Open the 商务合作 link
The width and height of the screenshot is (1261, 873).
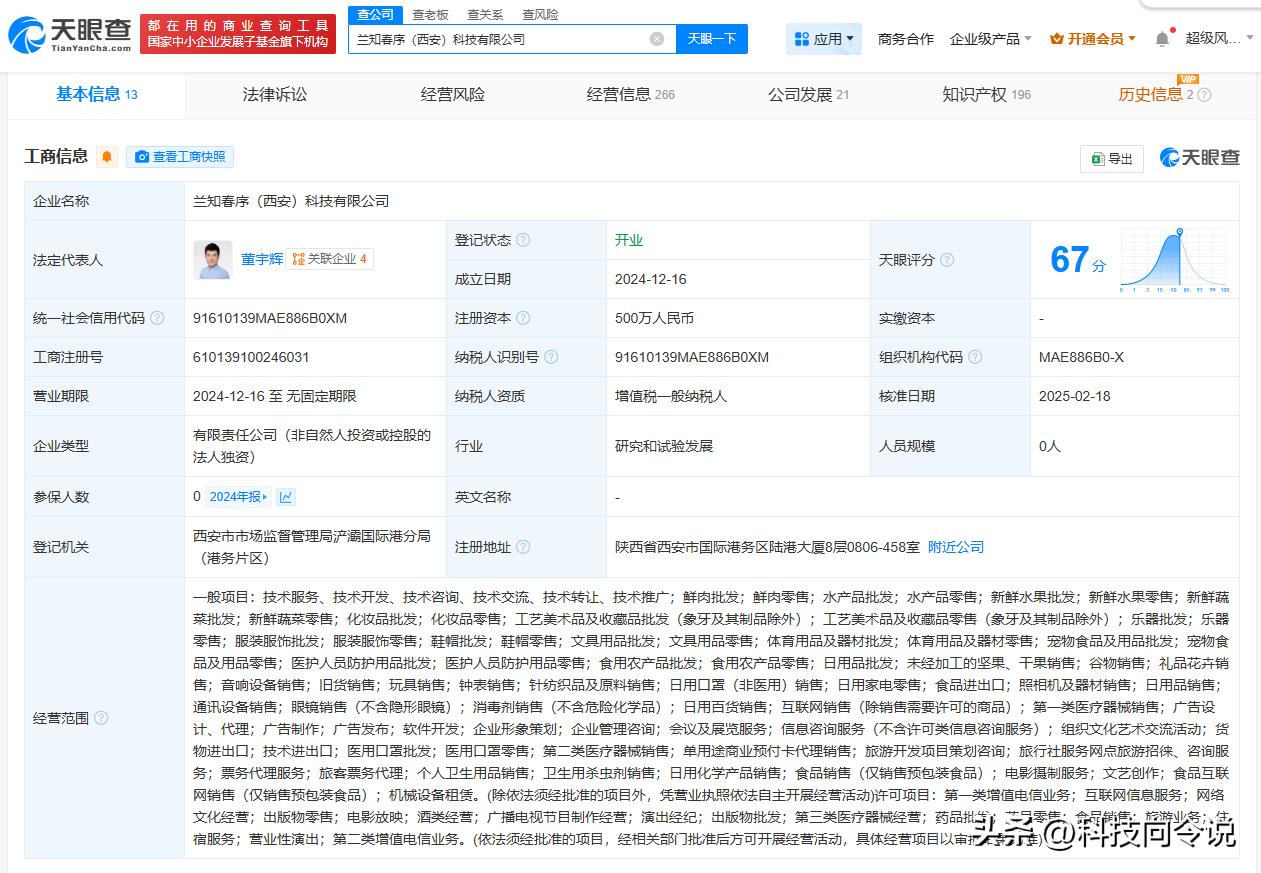click(x=906, y=39)
